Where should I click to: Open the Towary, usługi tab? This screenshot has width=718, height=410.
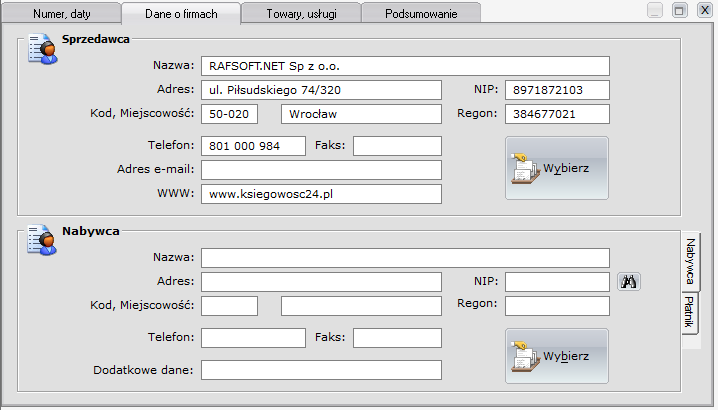300,13
